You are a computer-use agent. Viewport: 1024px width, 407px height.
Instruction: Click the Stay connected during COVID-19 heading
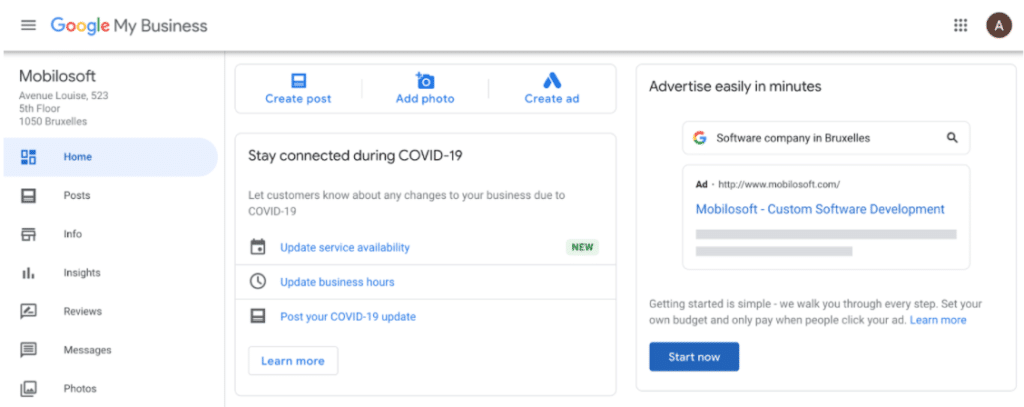(x=355, y=156)
